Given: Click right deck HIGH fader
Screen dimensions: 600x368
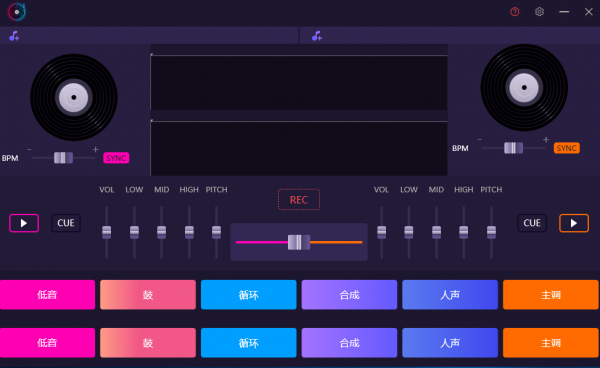Looking at the screenshot, I should click(x=463, y=232).
